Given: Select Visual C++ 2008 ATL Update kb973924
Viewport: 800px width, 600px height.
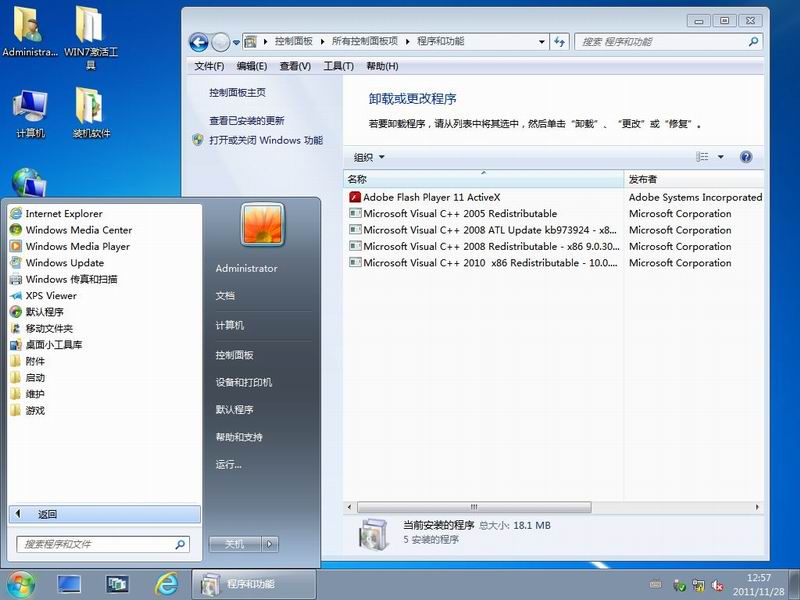Looking at the screenshot, I should (483, 230).
